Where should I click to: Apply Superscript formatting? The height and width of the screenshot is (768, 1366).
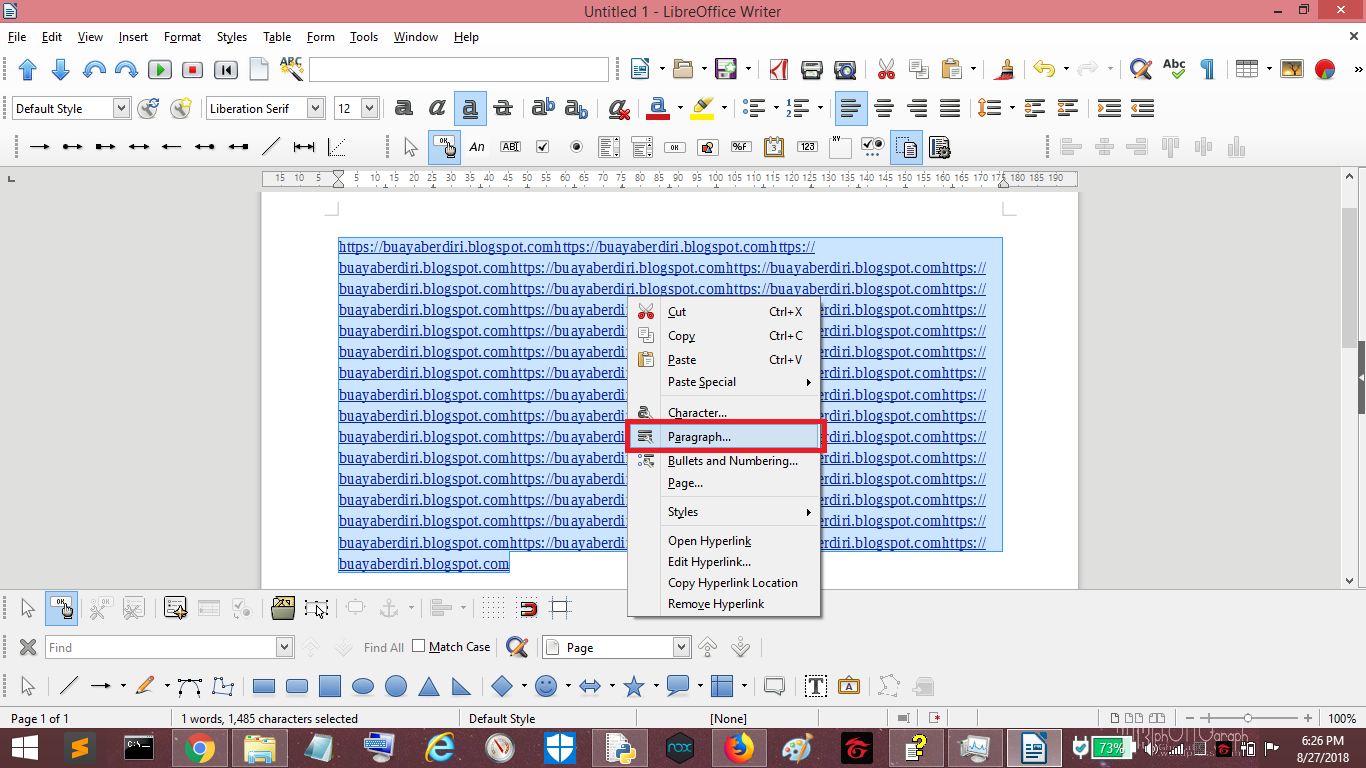tap(543, 108)
